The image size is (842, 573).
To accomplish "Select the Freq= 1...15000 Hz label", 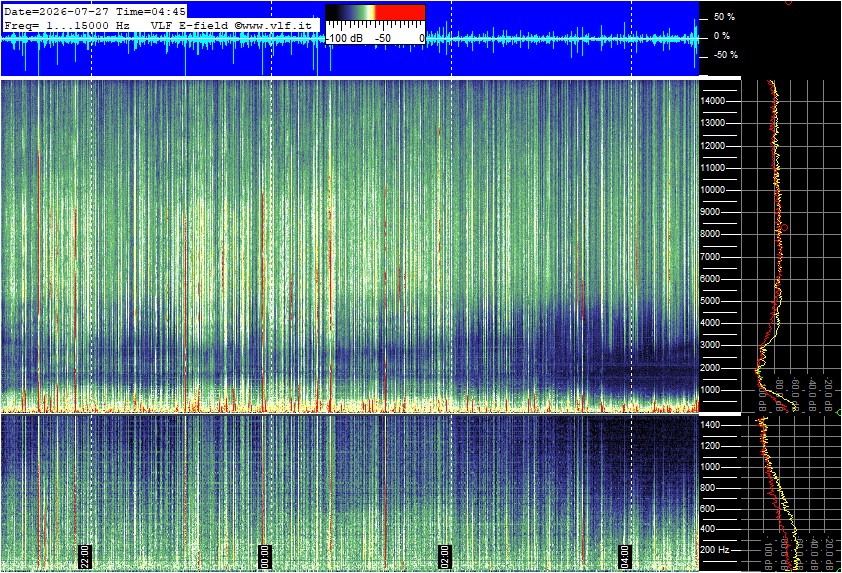I will [x=67, y=25].
